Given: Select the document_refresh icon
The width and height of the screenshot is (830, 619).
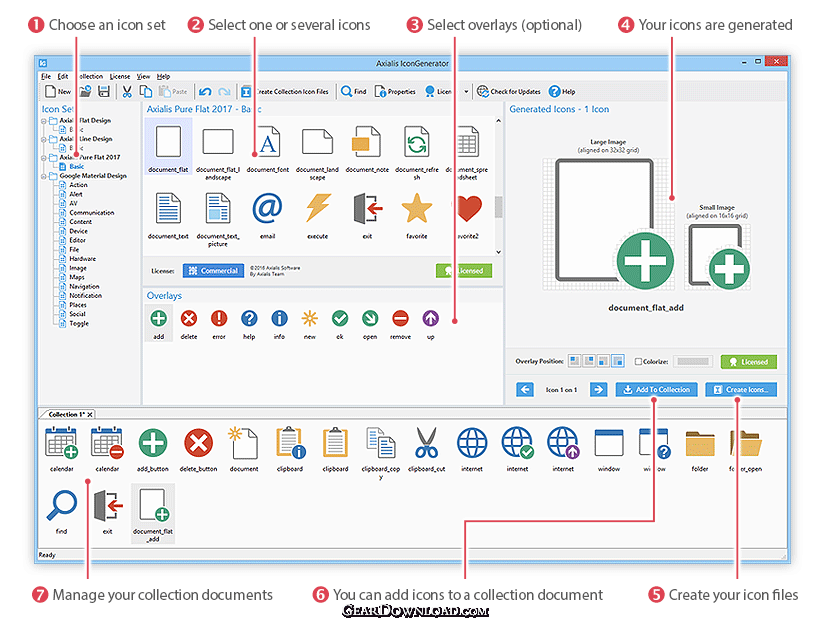Looking at the screenshot, I should 417,152.
